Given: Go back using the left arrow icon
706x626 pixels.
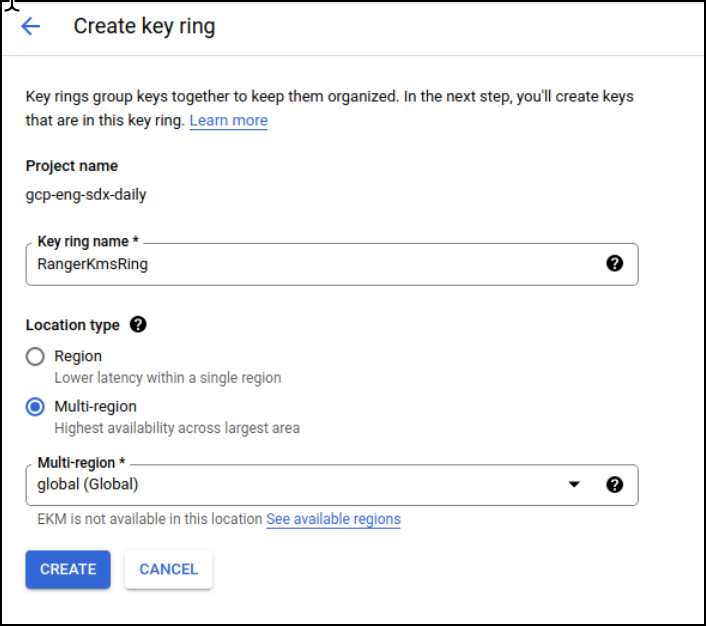Looking at the screenshot, I should [31, 26].
